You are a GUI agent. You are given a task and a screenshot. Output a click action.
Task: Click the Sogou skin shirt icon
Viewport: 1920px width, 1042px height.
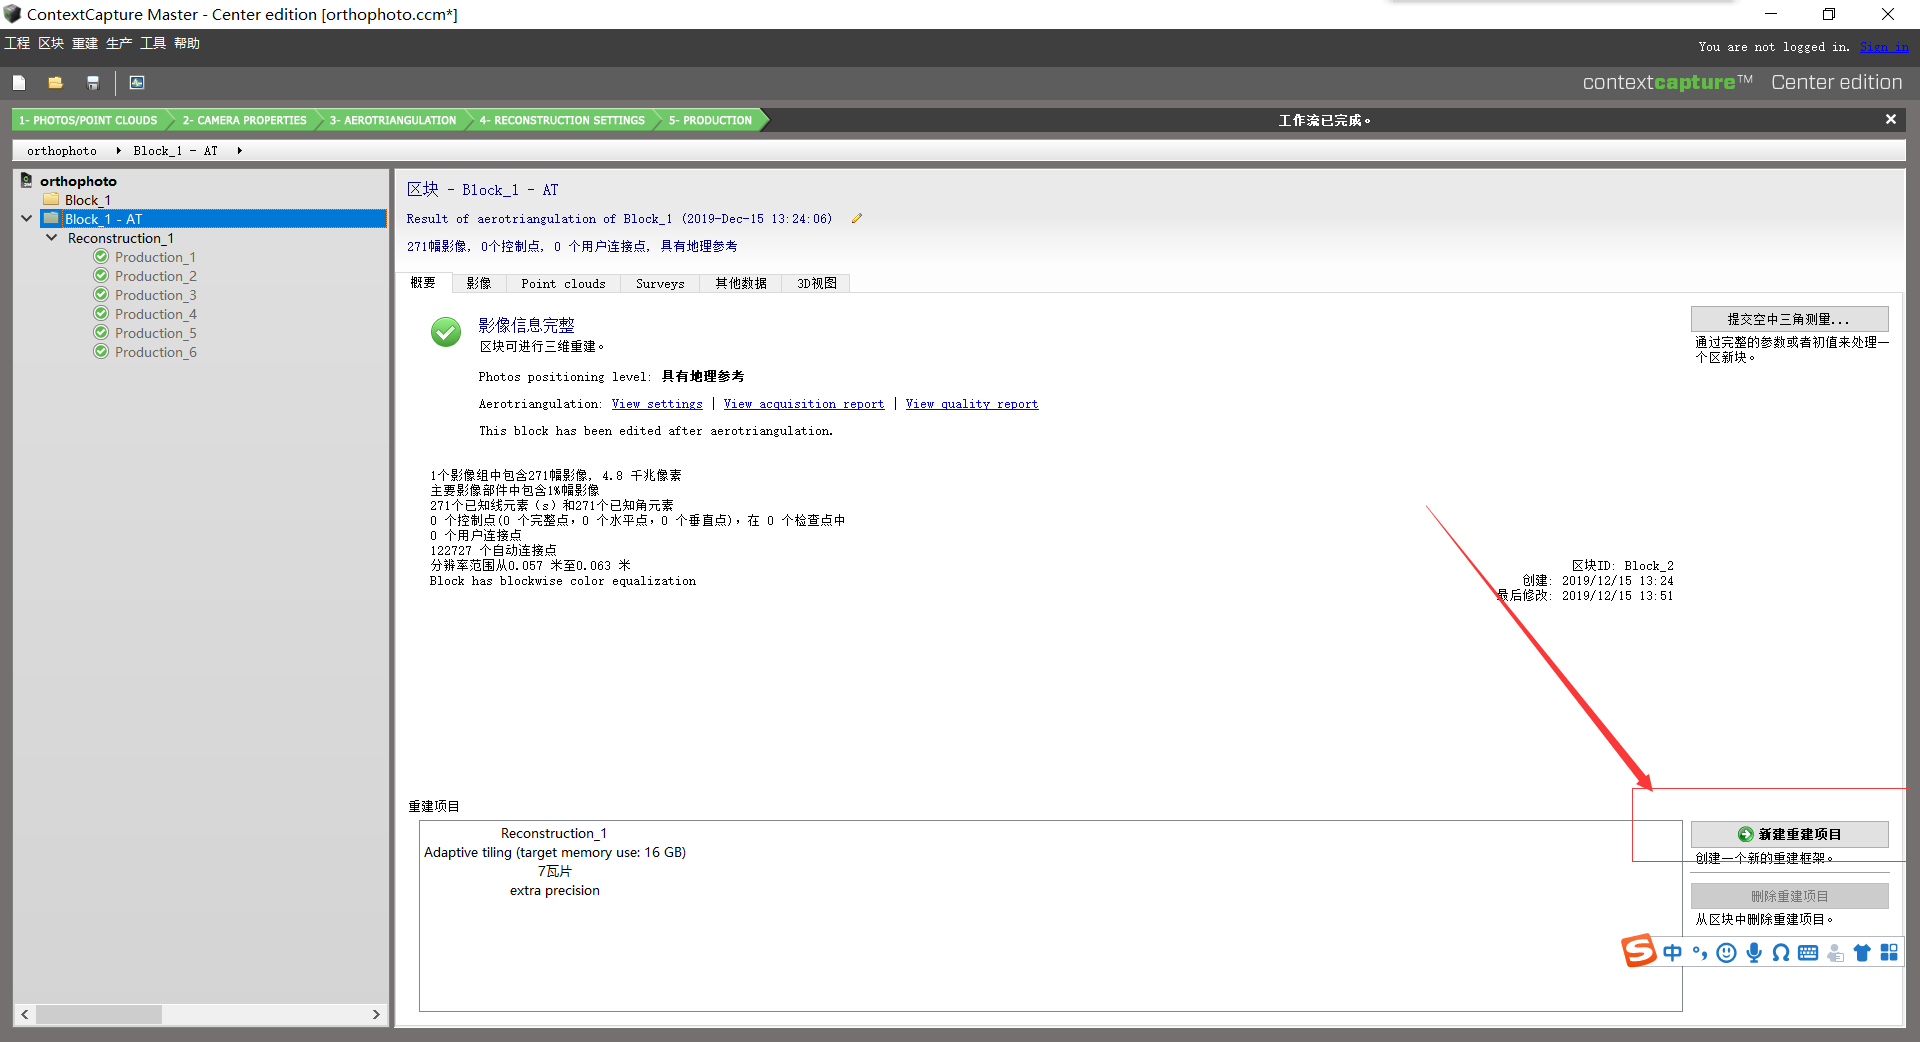1862,953
